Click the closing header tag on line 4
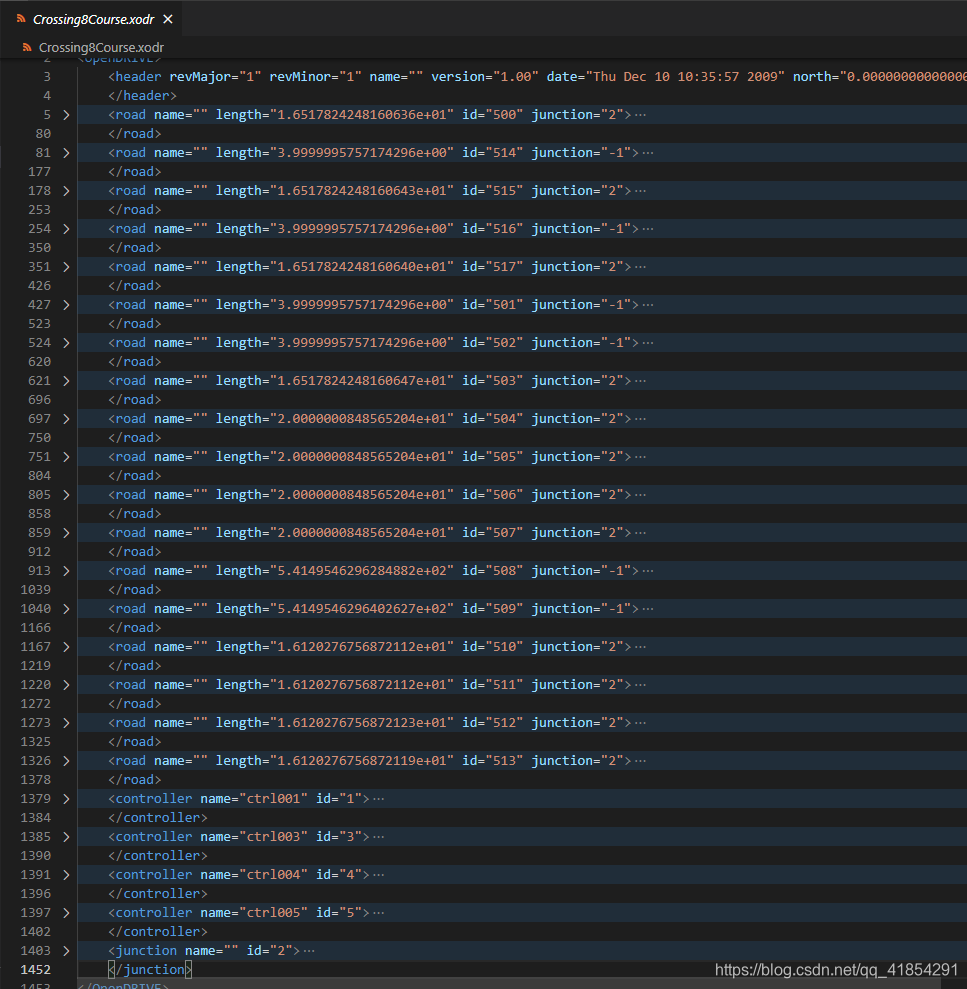Screen dimensions: 967x989 tap(143, 95)
